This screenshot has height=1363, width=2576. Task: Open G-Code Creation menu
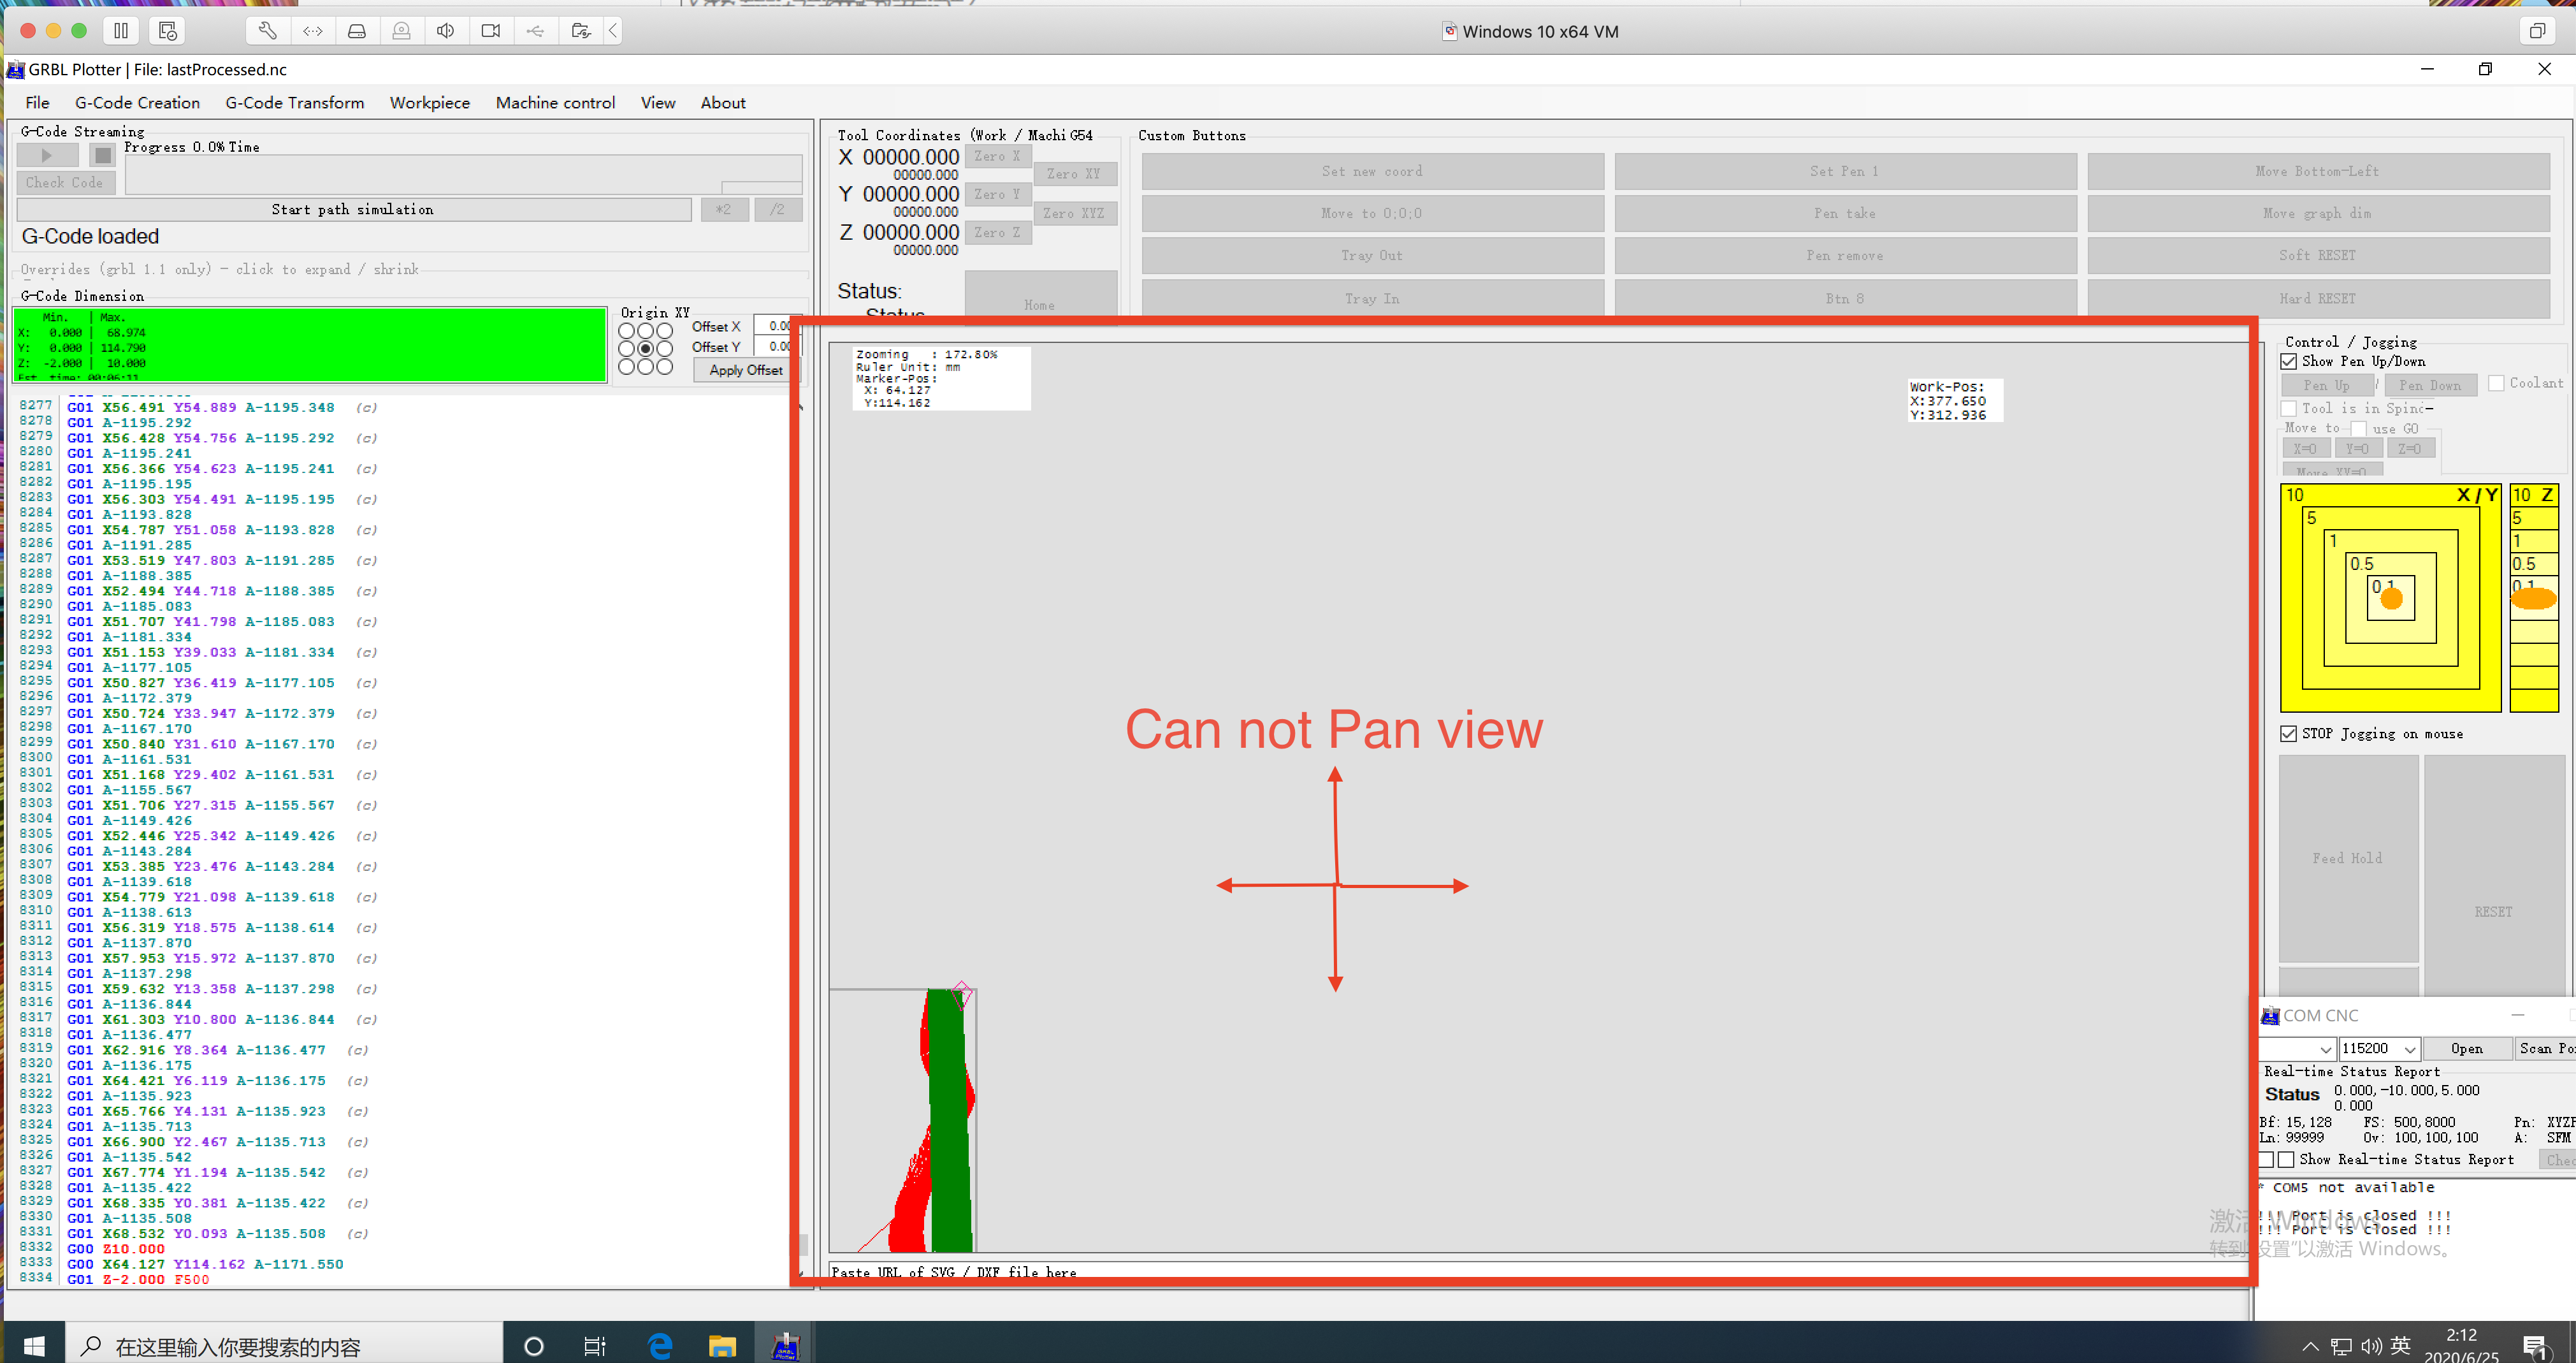tap(137, 103)
